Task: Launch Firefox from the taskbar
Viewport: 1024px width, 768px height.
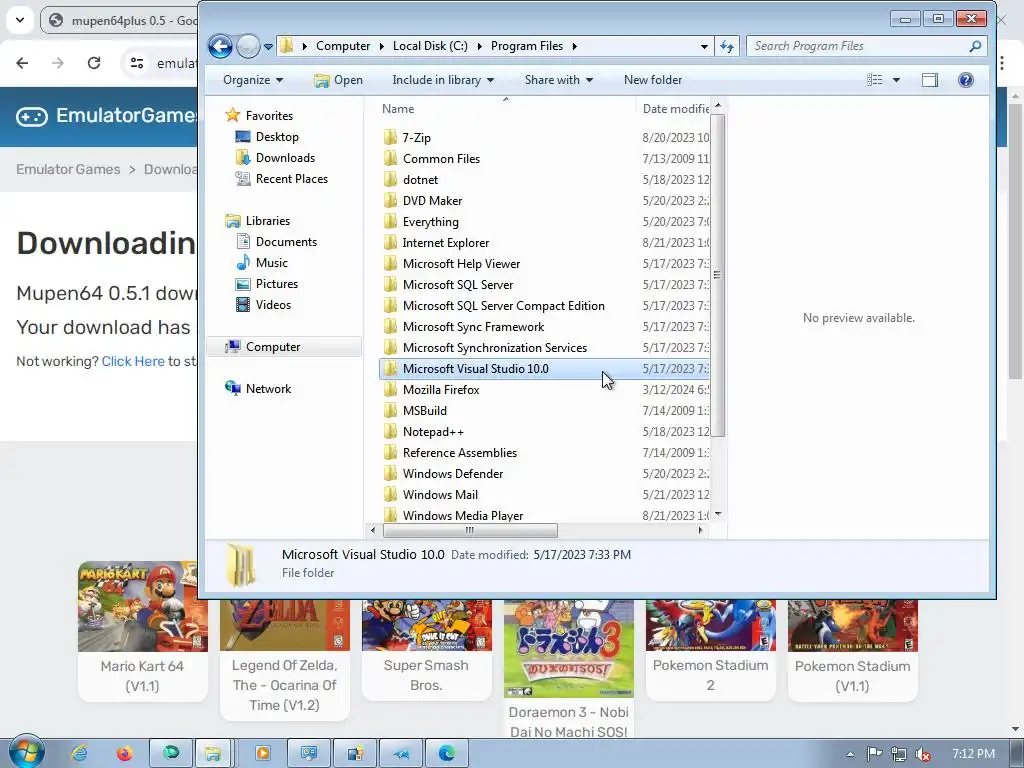Action: pos(124,754)
